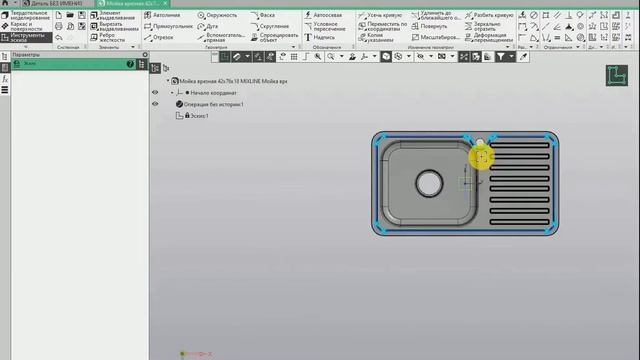Toggle visibility of Операция без истории:1
This screenshot has height=360, width=640.
155,104
